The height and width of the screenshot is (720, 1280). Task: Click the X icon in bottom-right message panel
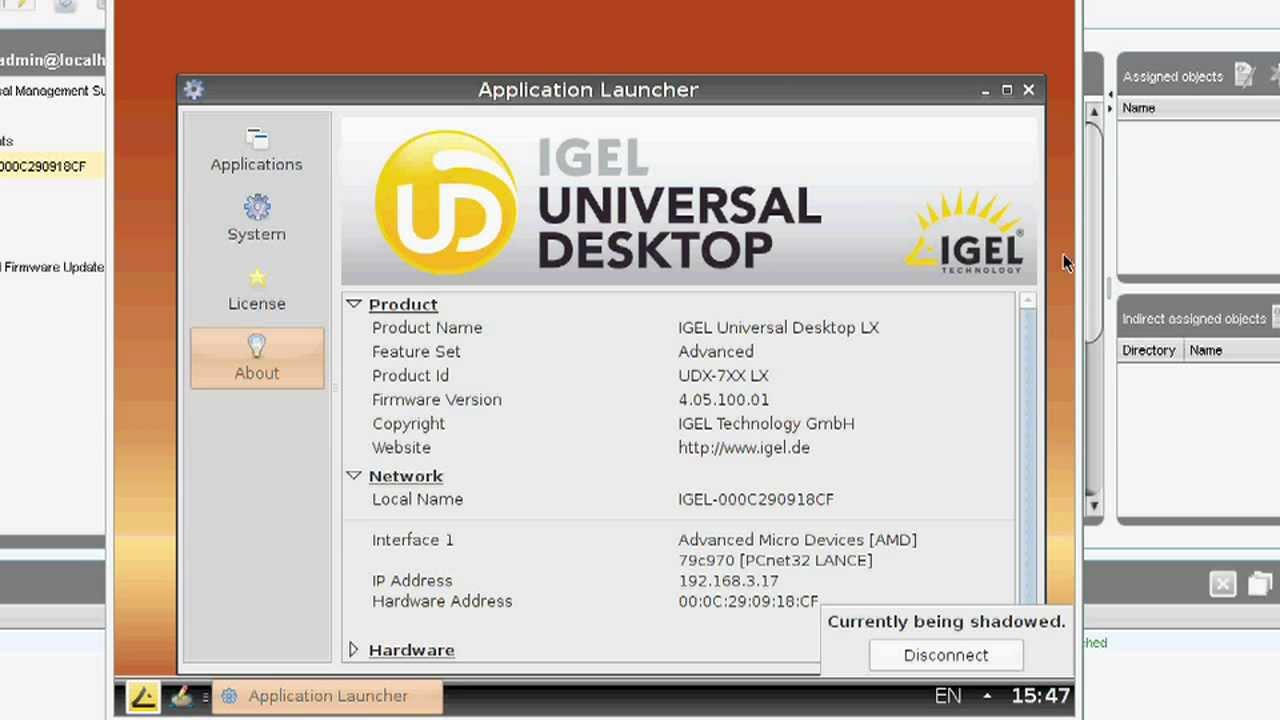click(x=1223, y=584)
